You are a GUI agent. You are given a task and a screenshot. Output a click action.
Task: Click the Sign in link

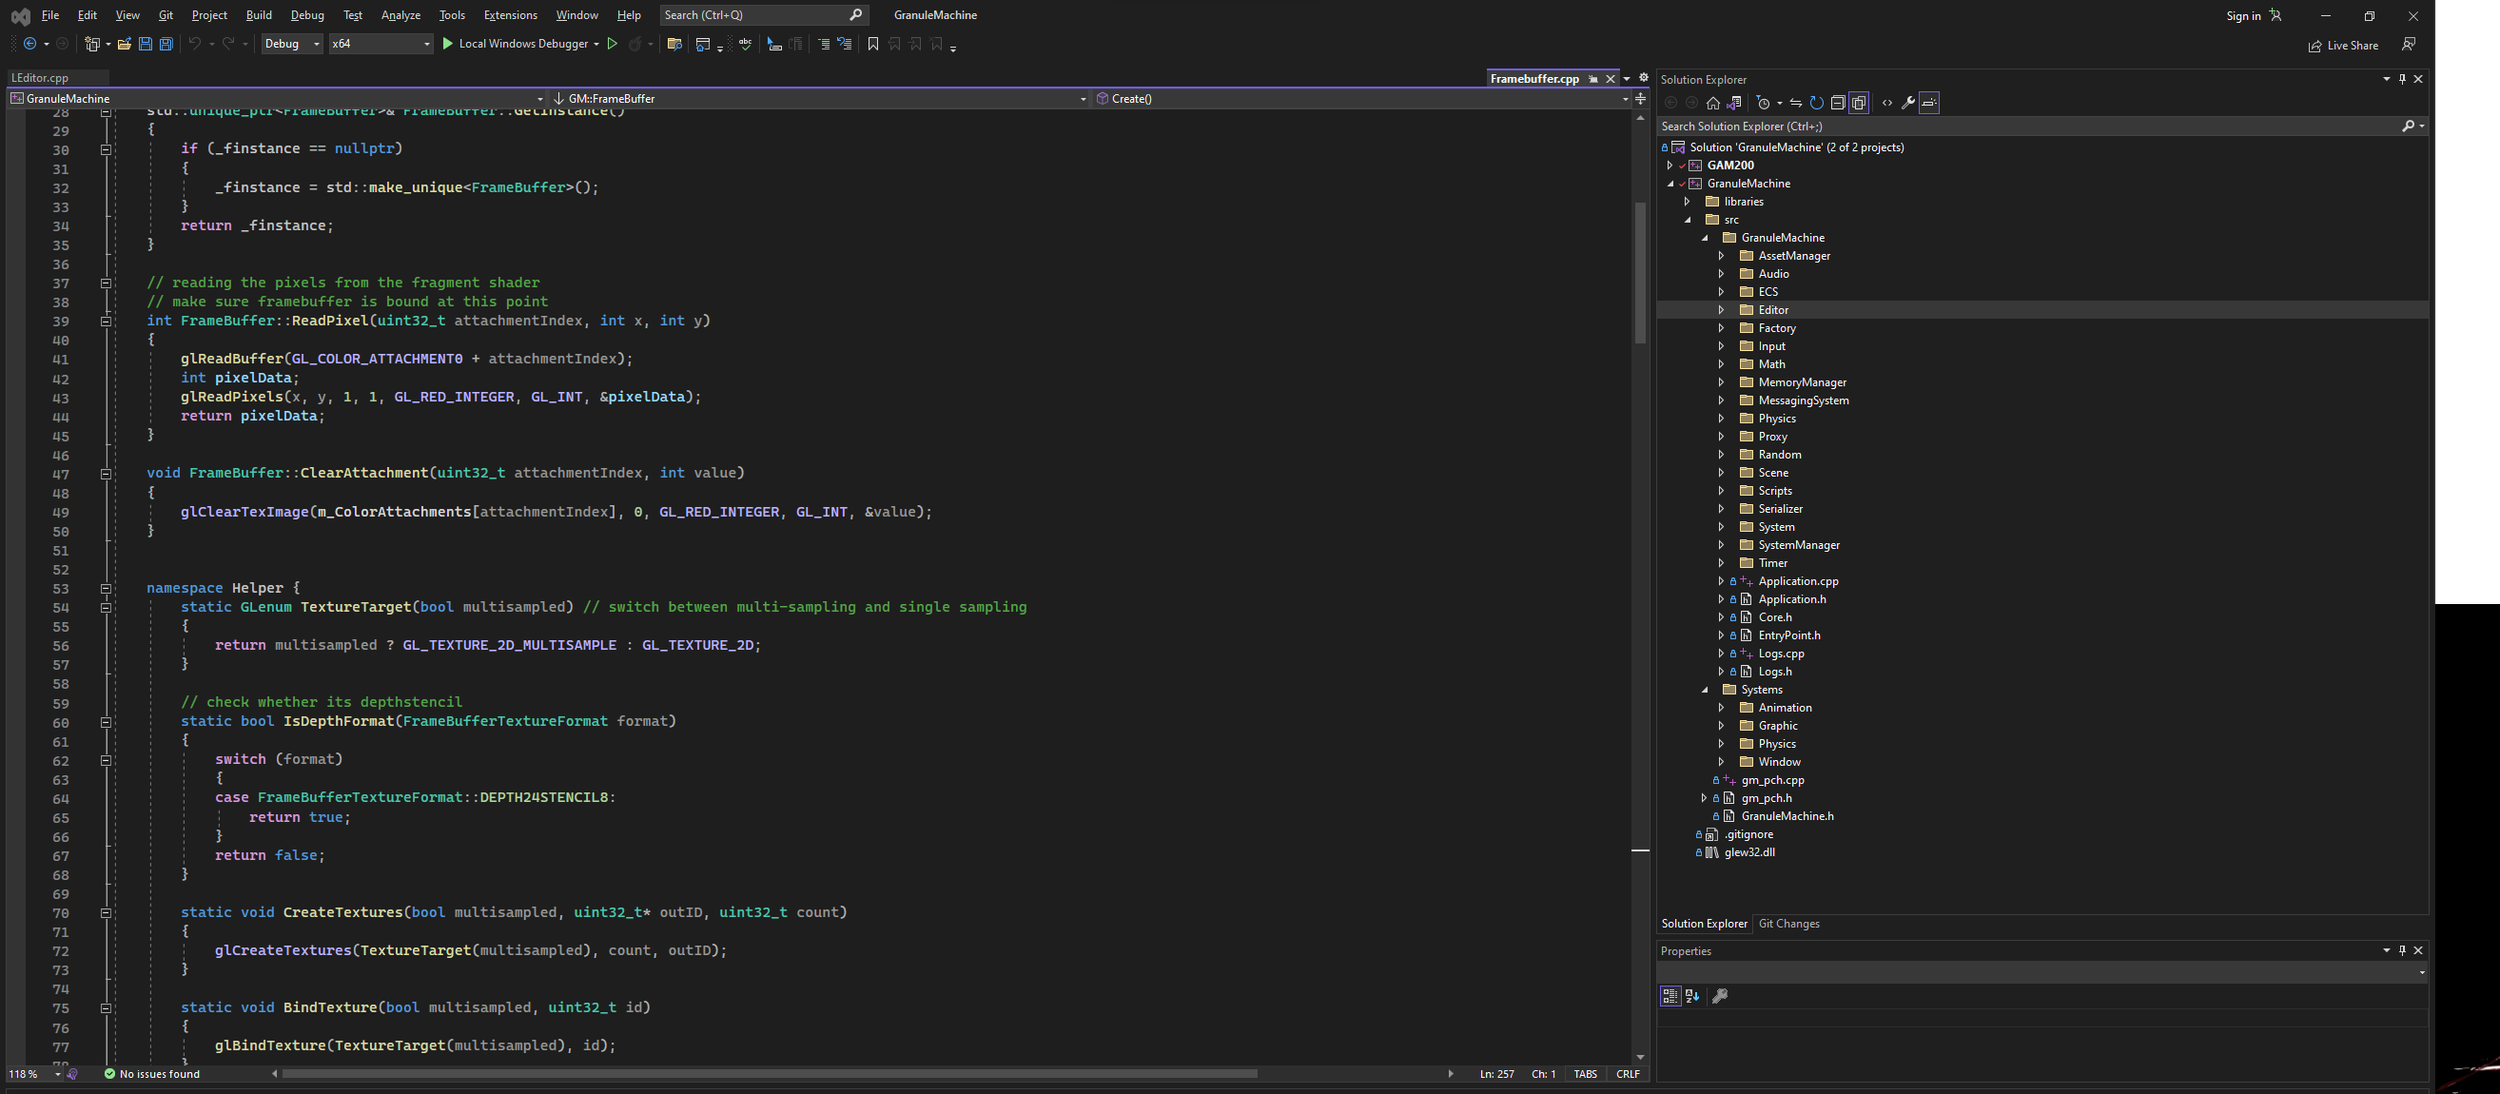click(x=2243, y=16)
